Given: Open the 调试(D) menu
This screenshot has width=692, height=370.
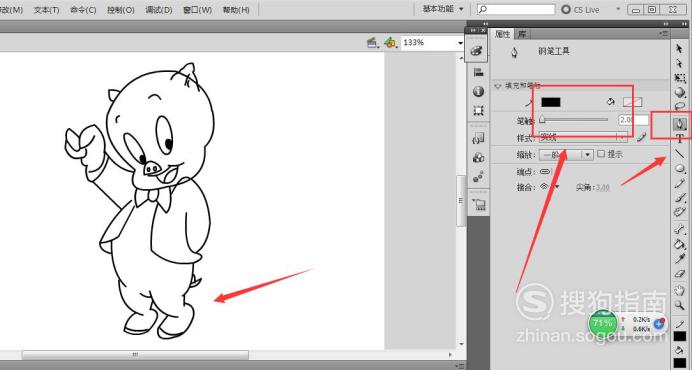Looking at the screenshot, I should pyautogui.click(x=159, y=10).
